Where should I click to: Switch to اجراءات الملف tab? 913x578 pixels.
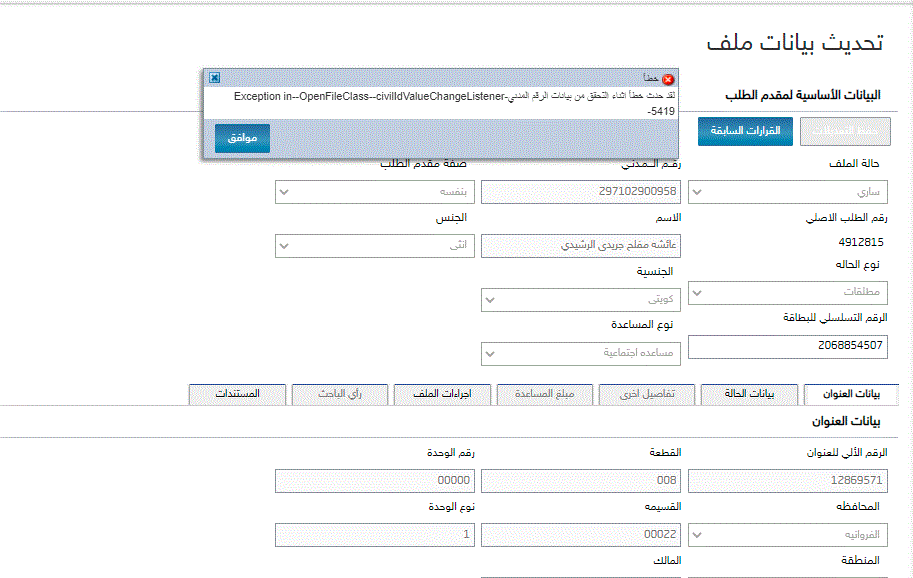(x=442, y=394)
